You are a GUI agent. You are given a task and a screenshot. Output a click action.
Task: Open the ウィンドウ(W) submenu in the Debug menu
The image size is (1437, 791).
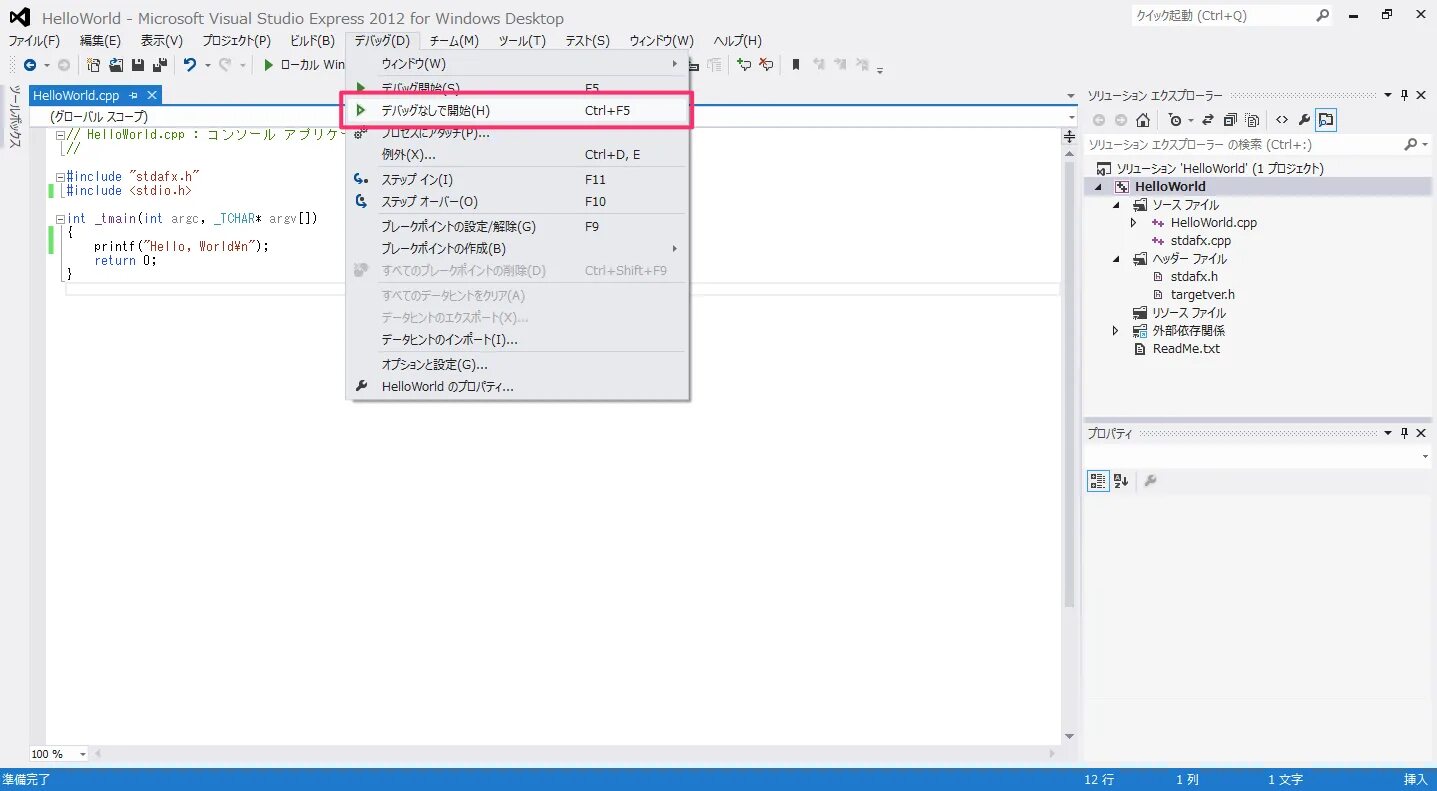517,64
